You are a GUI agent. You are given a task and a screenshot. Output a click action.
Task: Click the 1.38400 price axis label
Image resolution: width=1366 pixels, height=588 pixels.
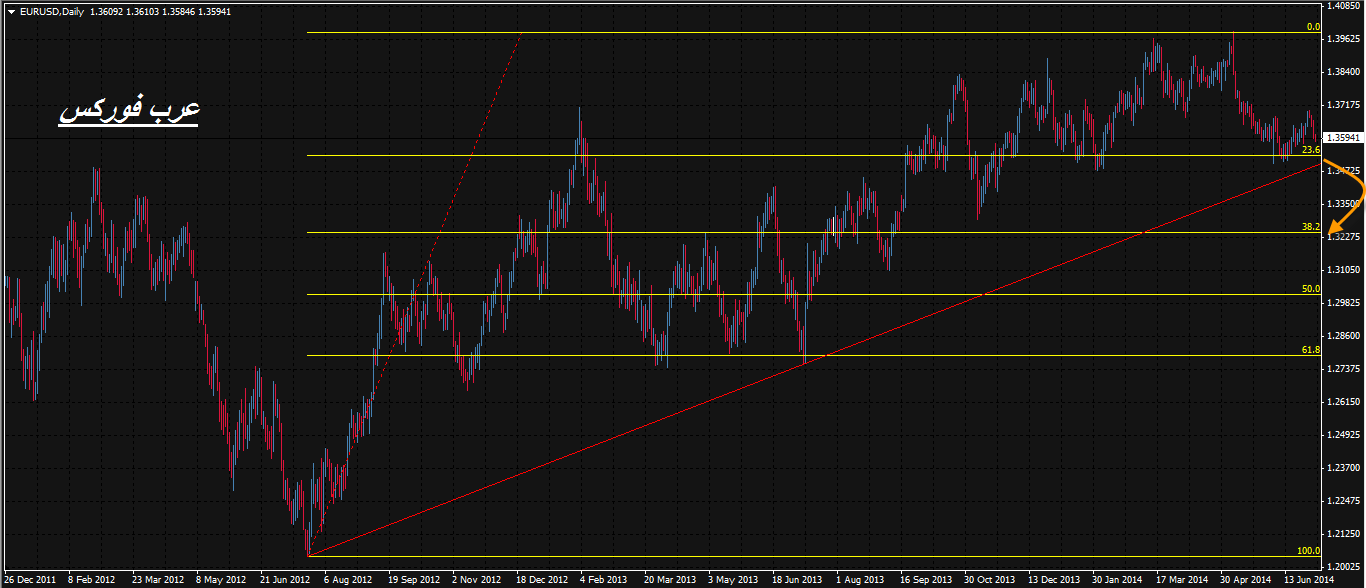1344,72
